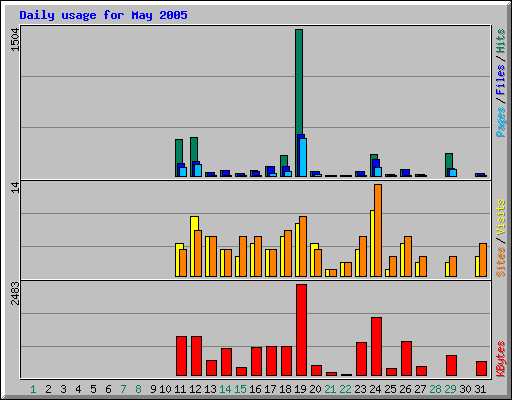Click the 'Sites' legend label
This screenshot has height=400, width=512.
pos(500,262)
